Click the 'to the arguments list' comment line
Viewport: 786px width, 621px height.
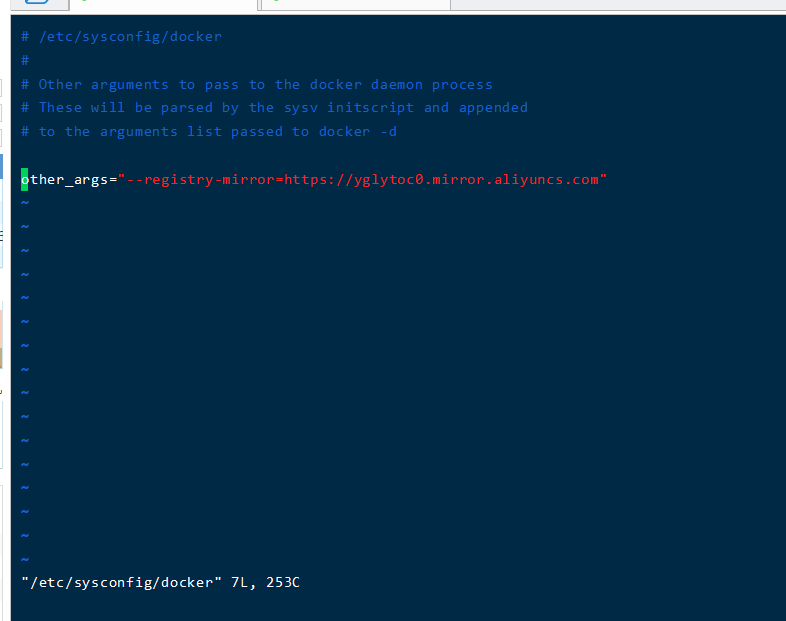pyautogui.click(x=209, y=132)
